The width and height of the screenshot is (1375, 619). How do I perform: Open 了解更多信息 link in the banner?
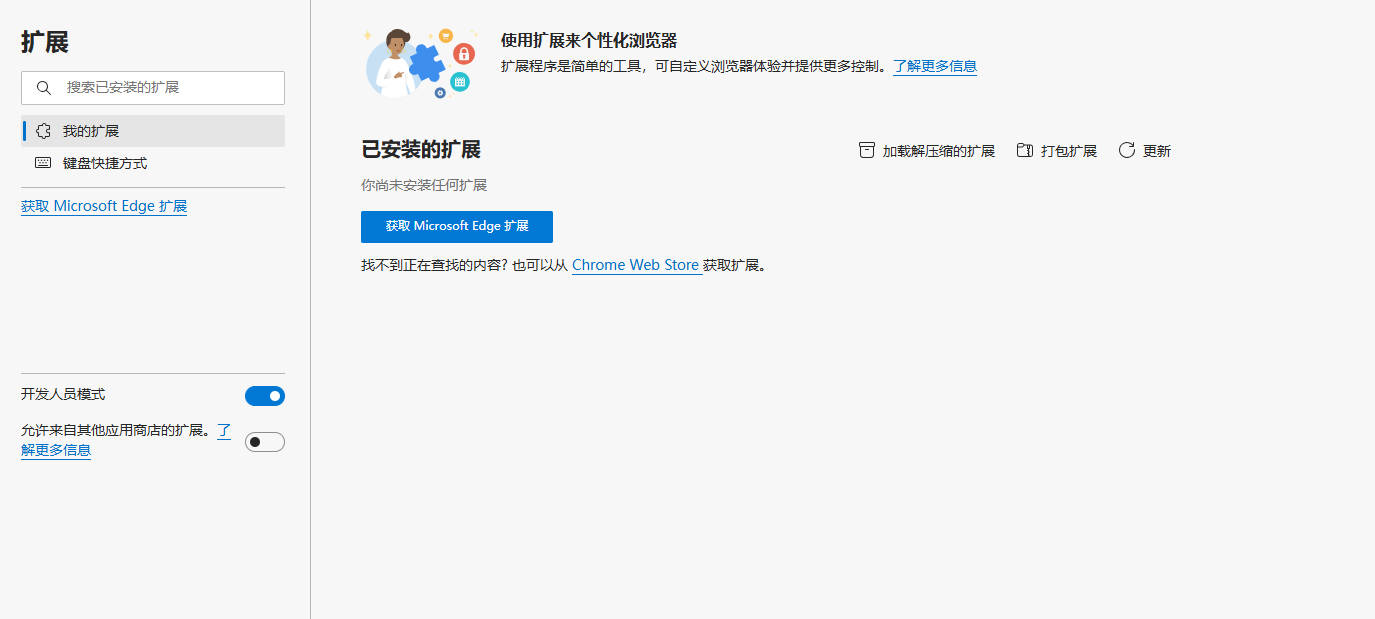pyautogui.click(x=935, y=66)
